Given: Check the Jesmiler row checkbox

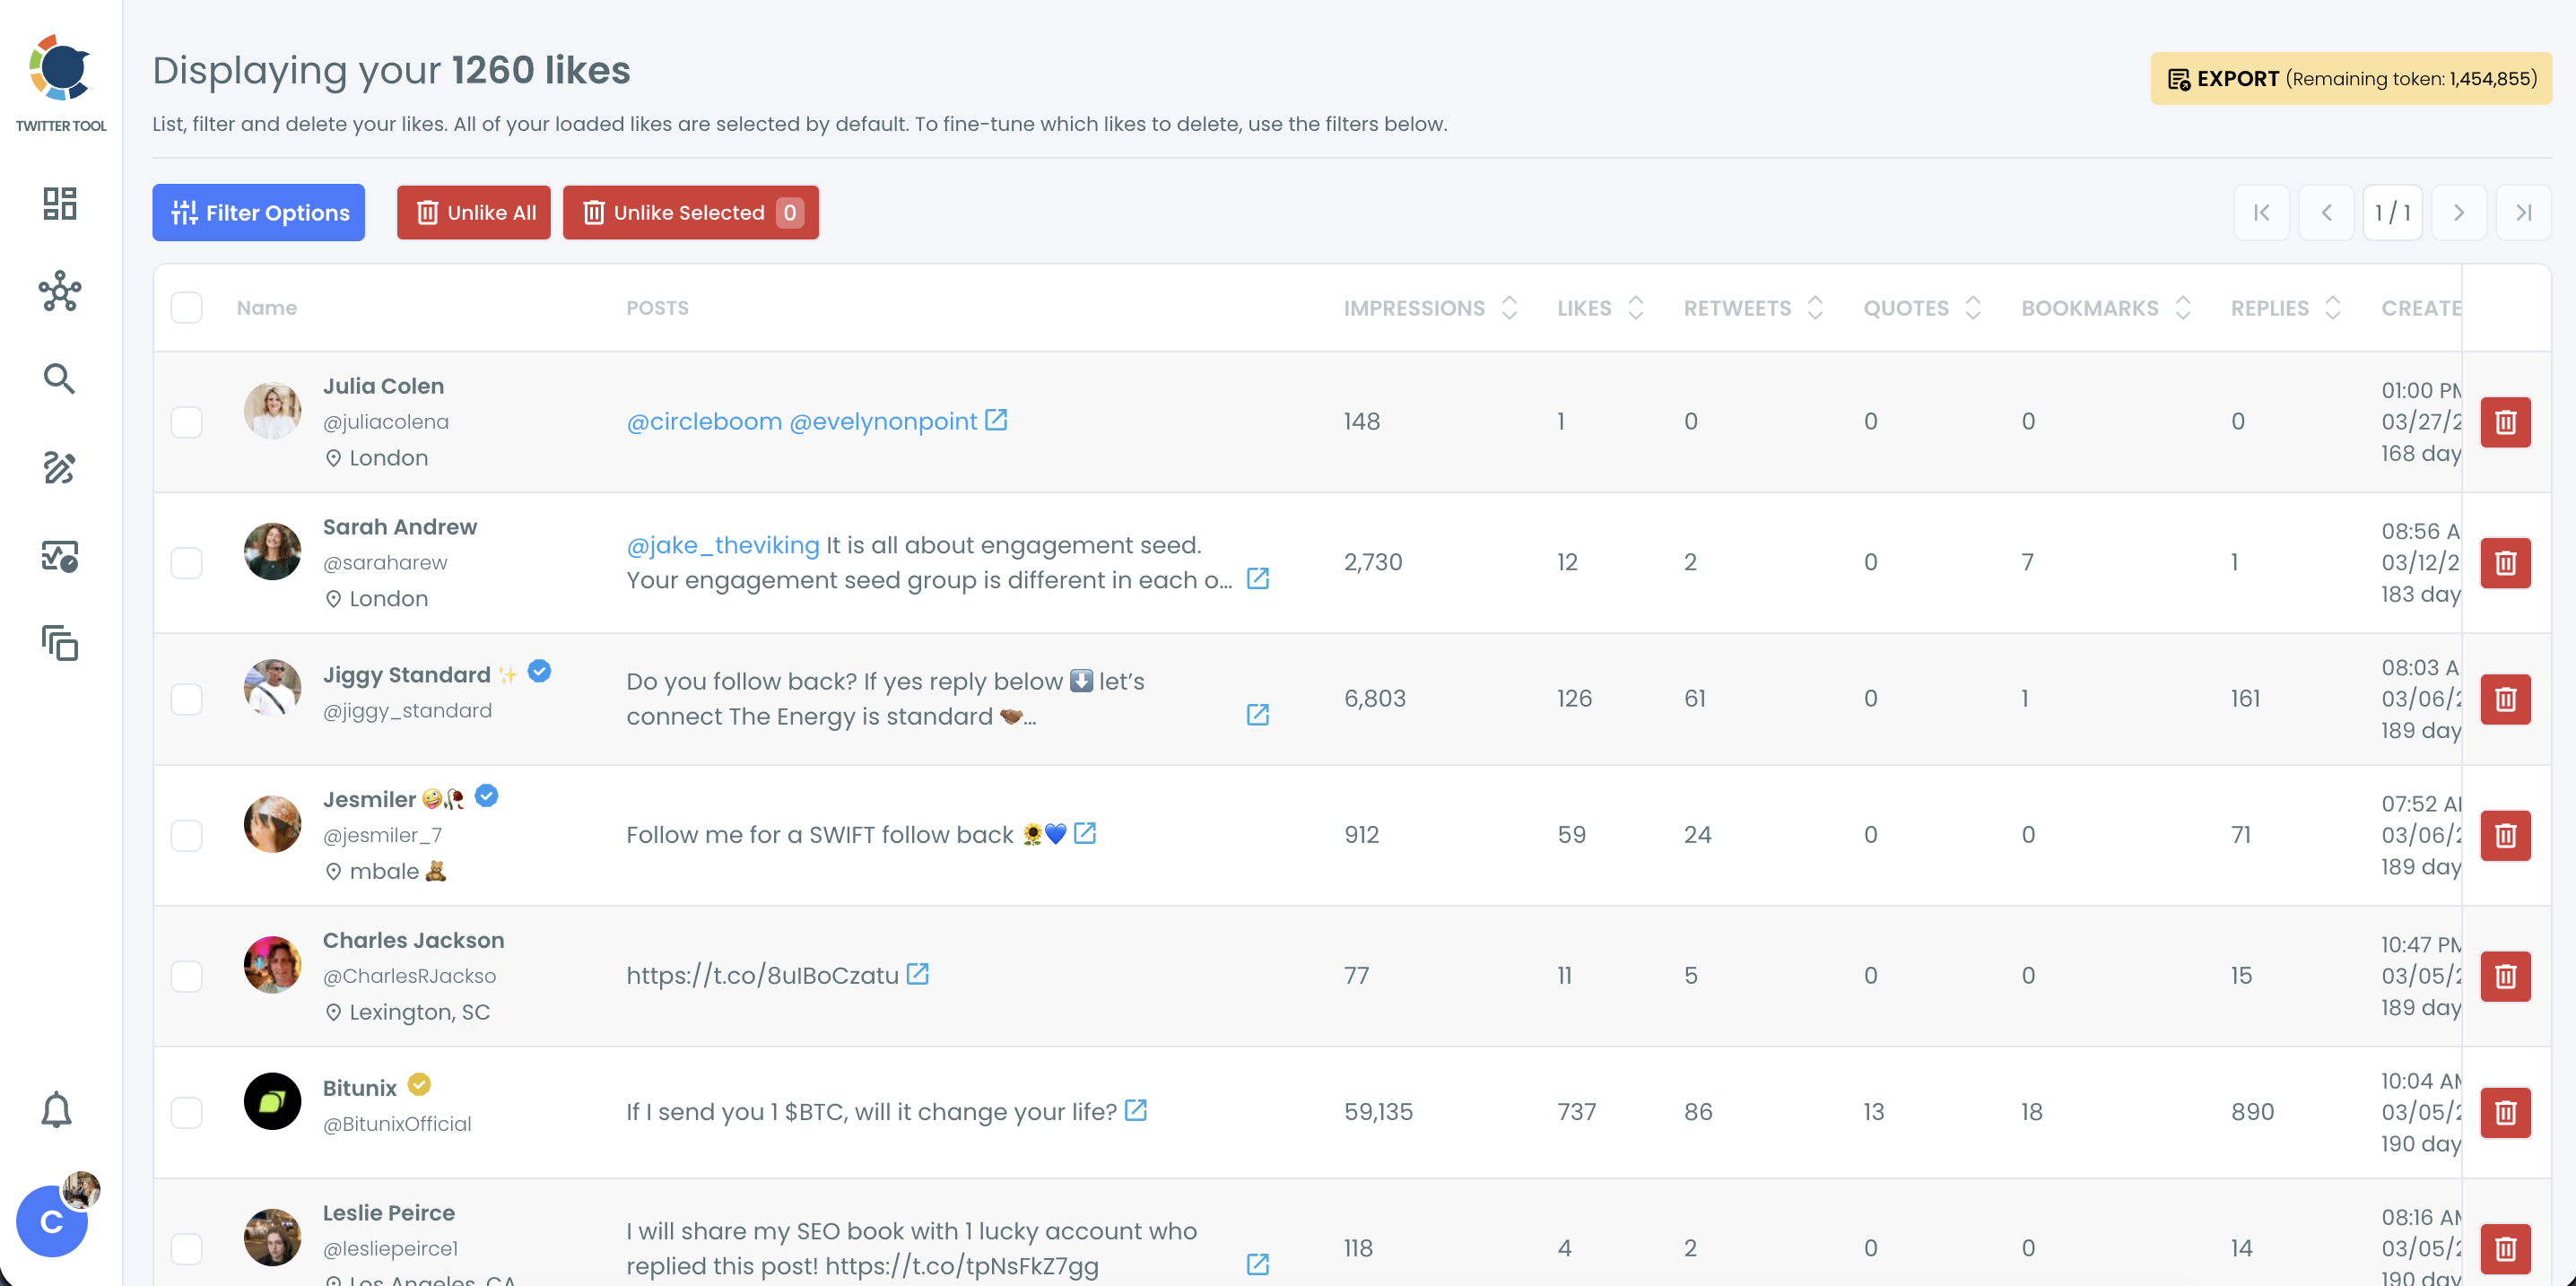Looking at the screenshot, I should tap(187, 835).
